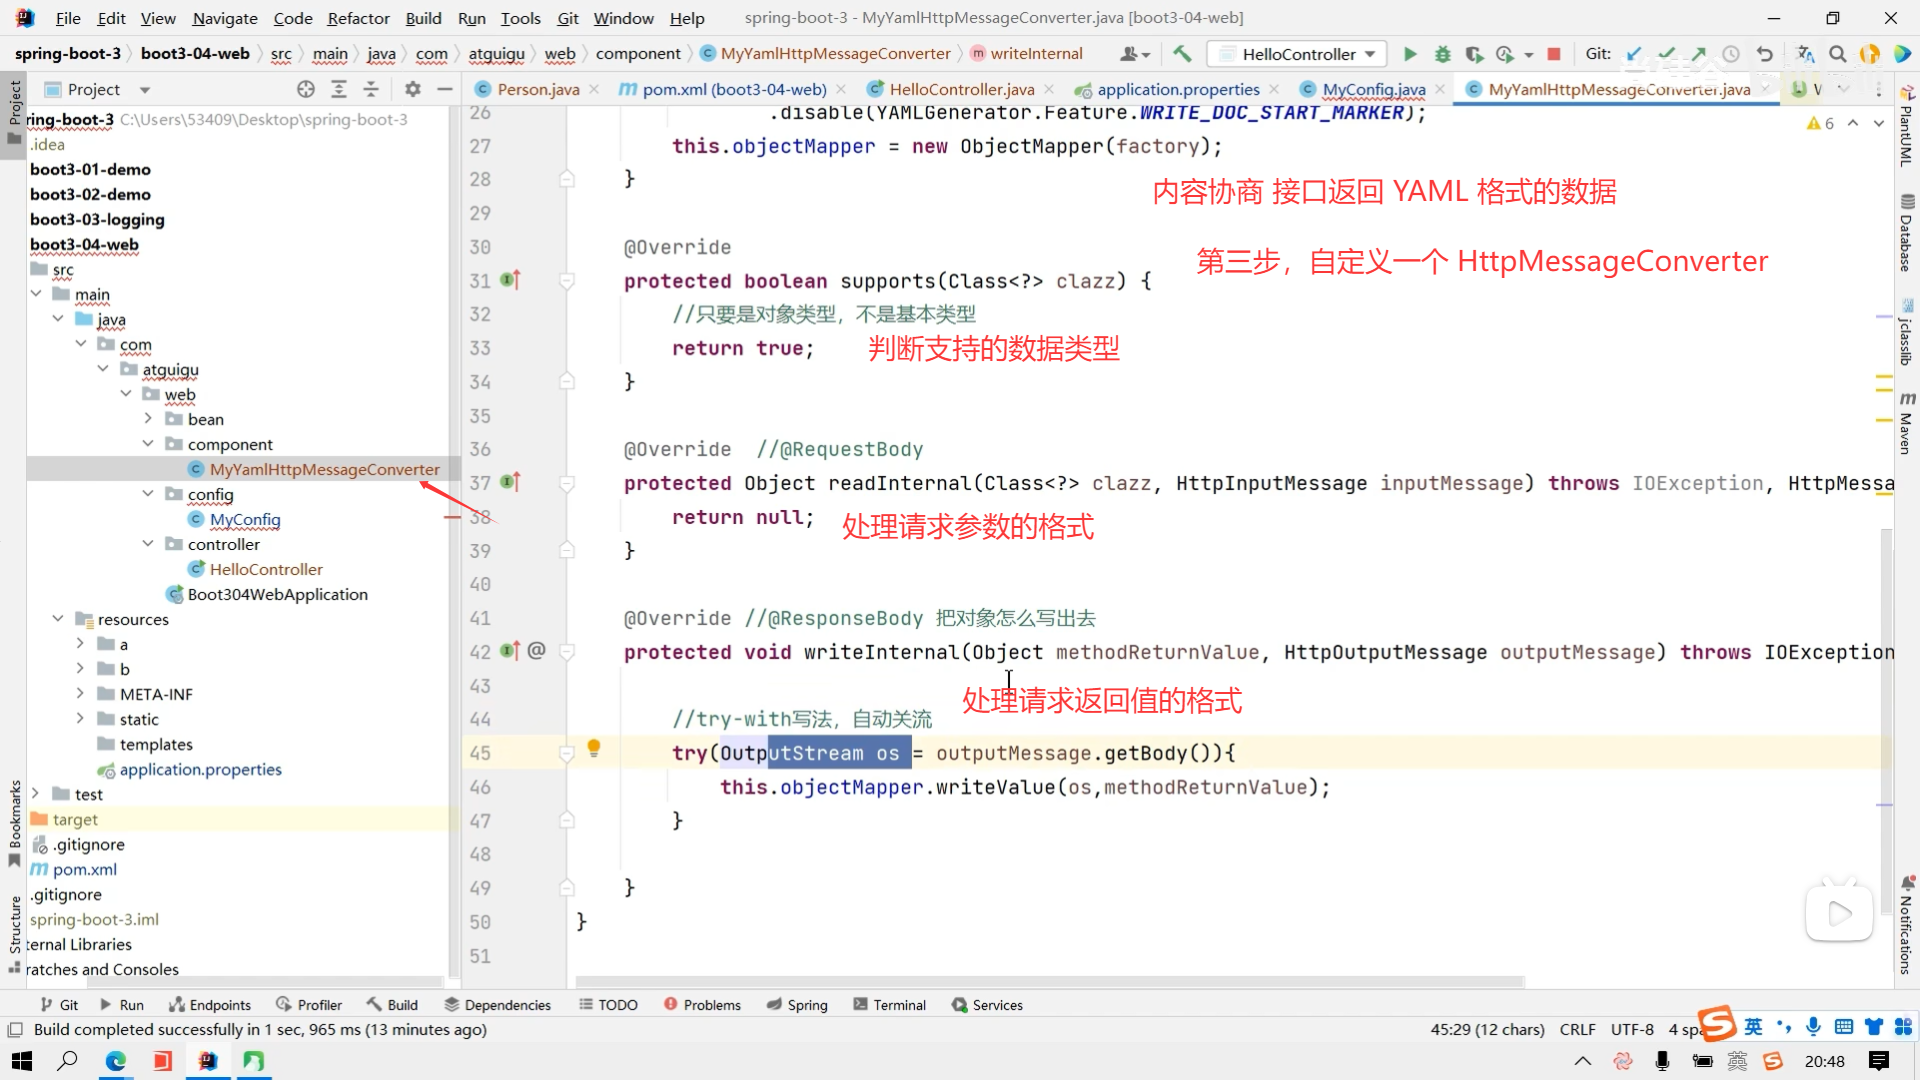This screenshot has height=1080, width=1920.
Task: Click the editor horizontal scrollbar
Action: pos(1050,982)
